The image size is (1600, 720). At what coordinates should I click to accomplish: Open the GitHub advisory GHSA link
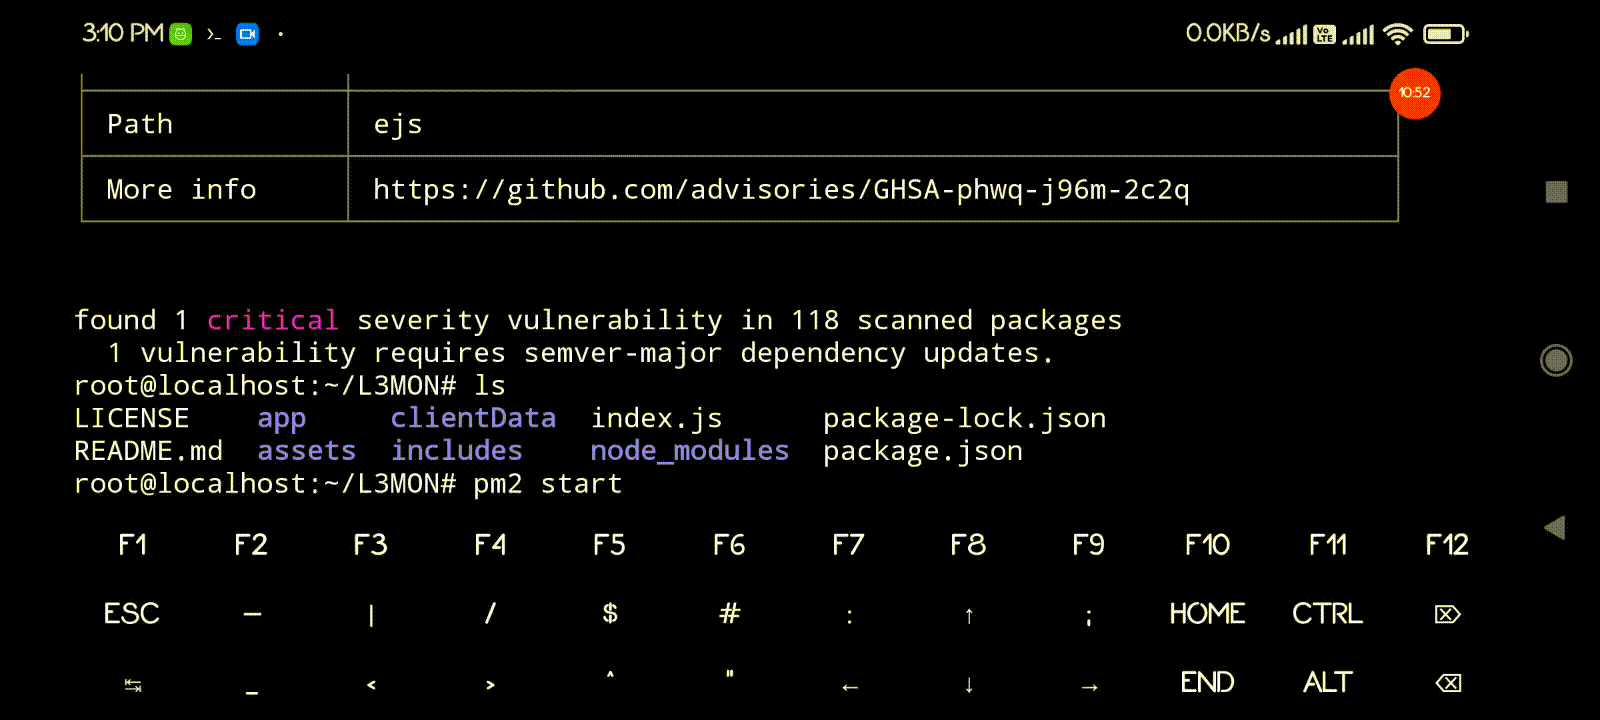pyautogui.click(x=781, y=189)
